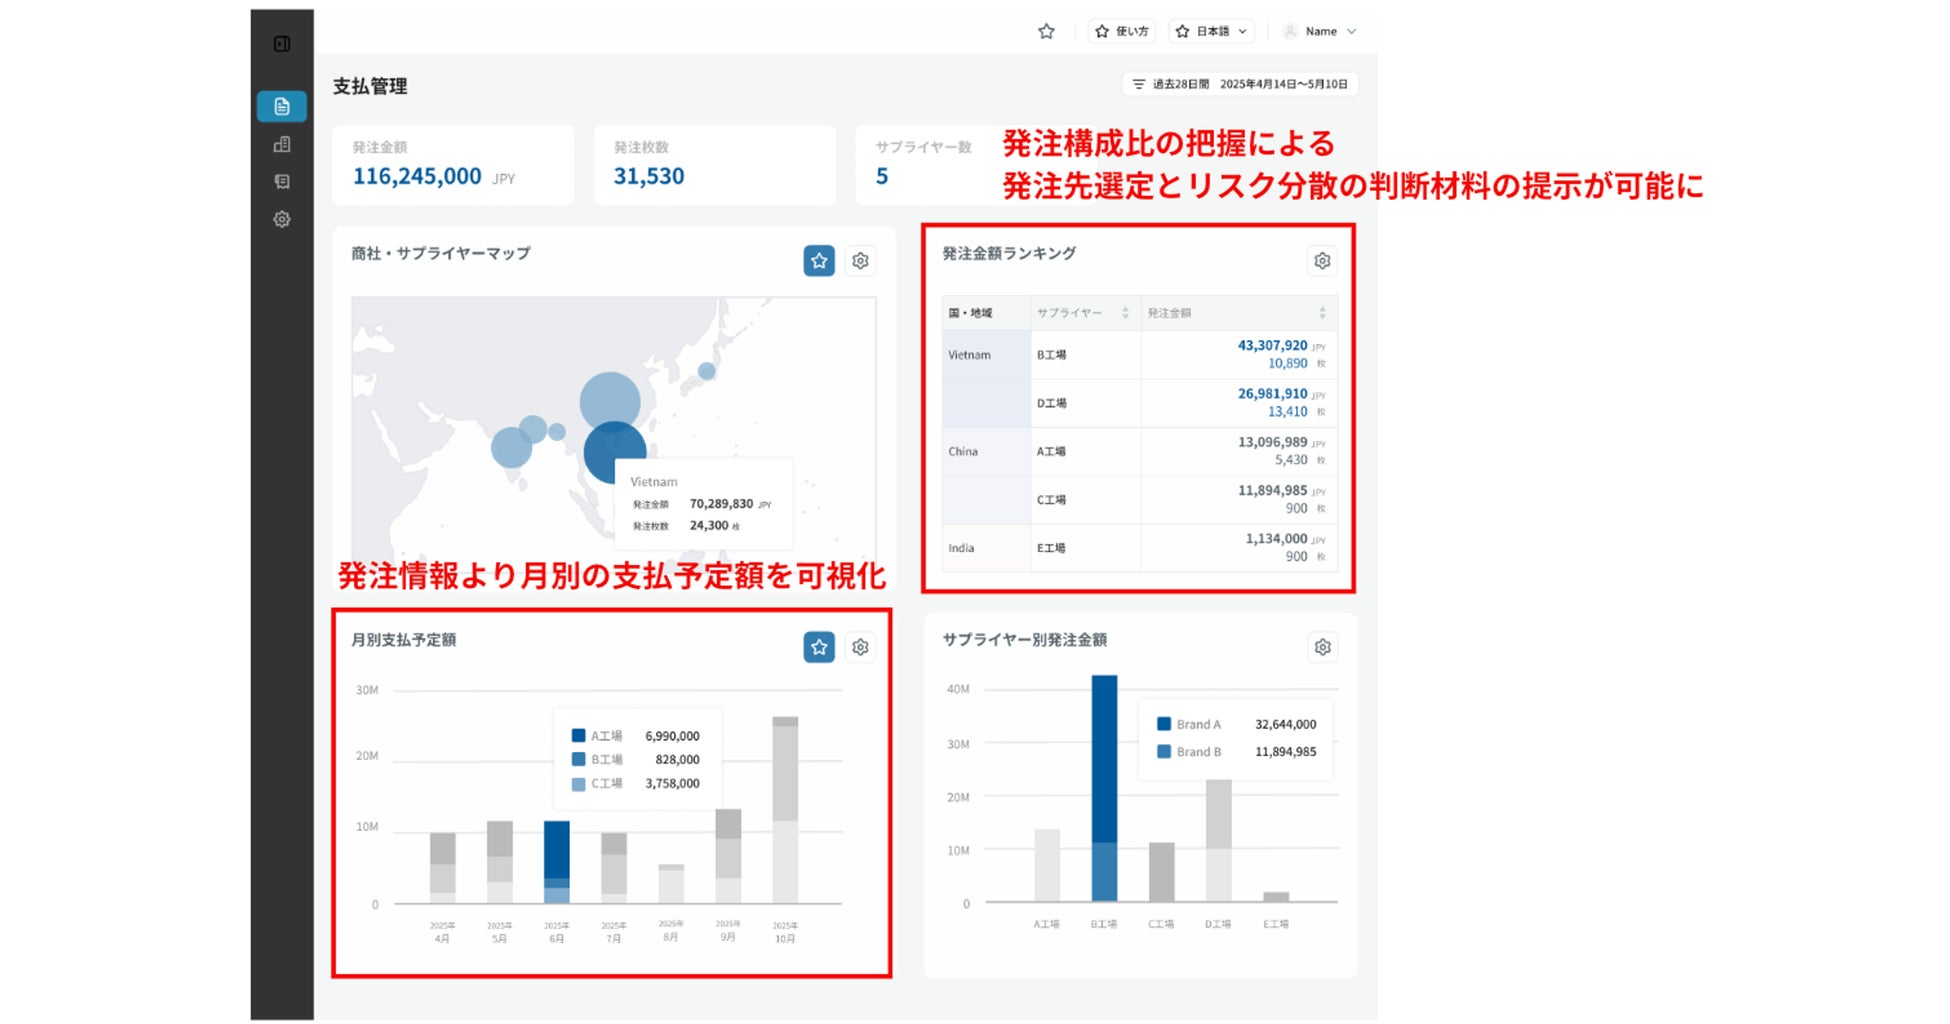Click the D工場 bar in supplier chart

(x=1218, y=840)
